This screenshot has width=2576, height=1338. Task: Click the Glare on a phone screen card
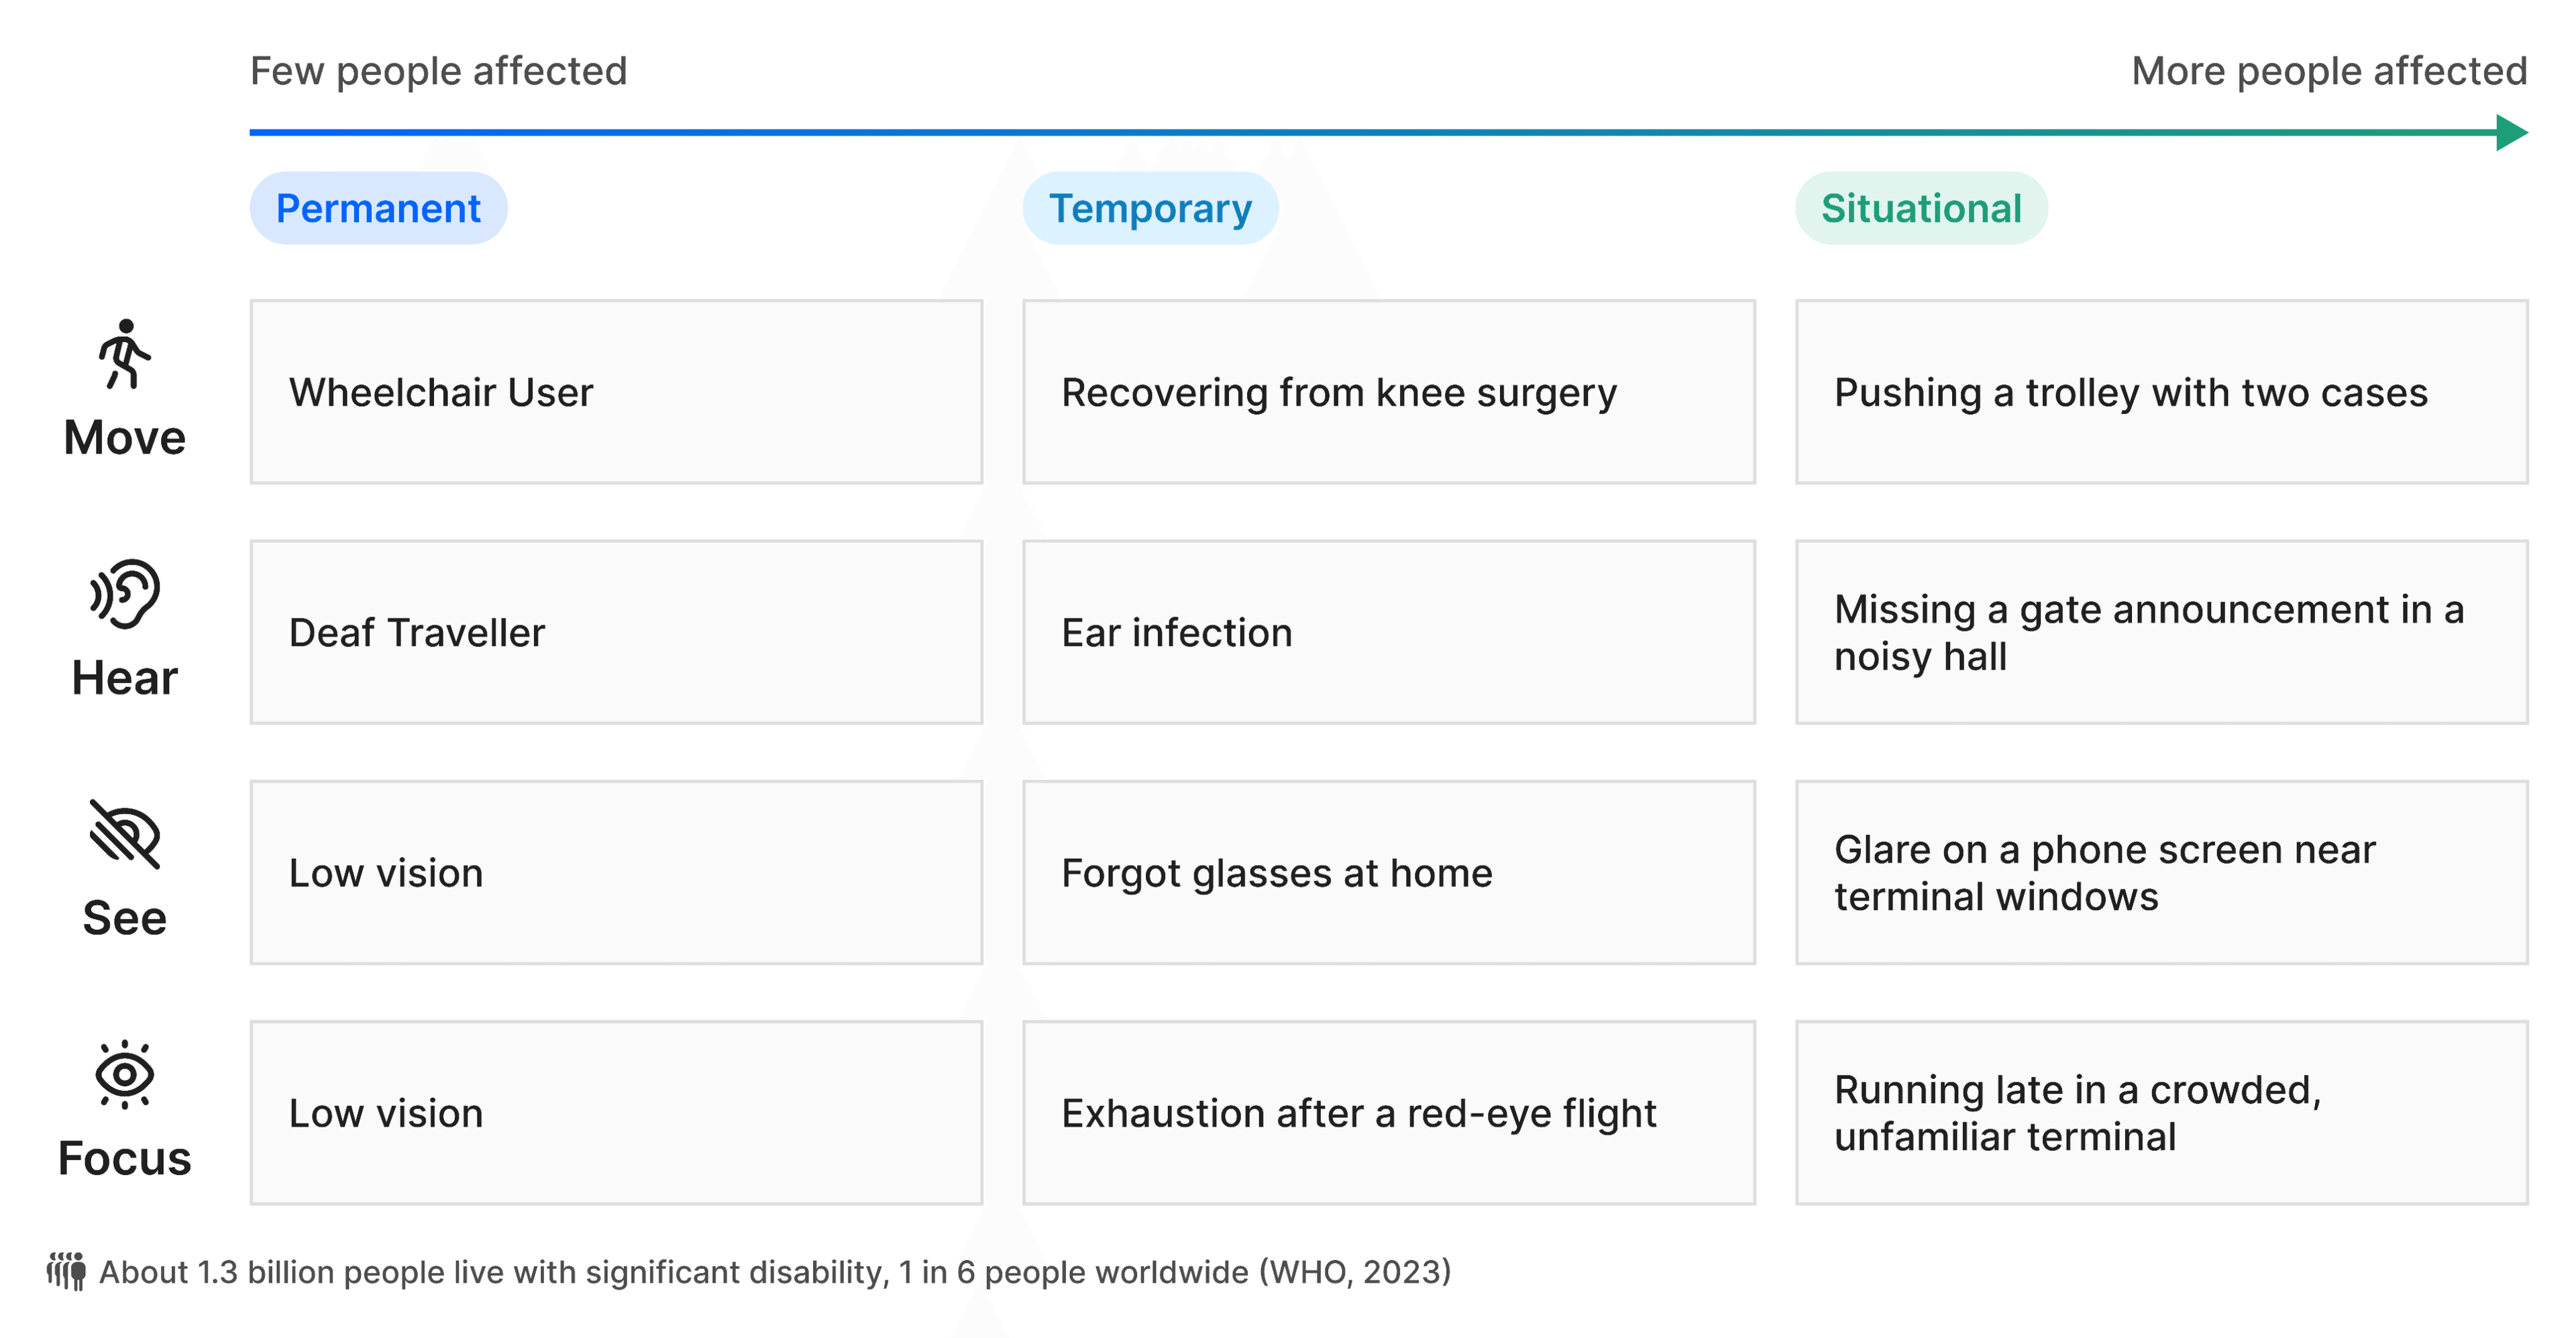point(2161,872)
